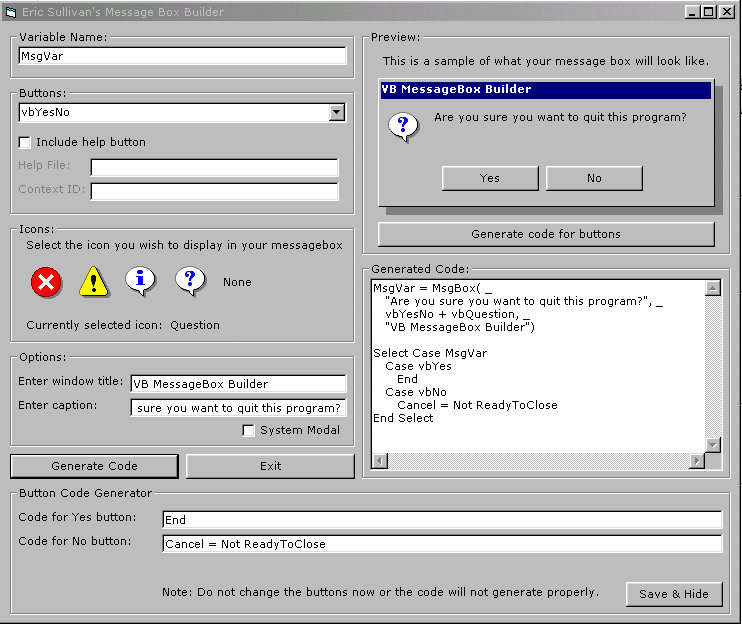Enable the Include help button checkbox
The height and width of the screenshot is (624, 742).
click(x=25, y=142)
